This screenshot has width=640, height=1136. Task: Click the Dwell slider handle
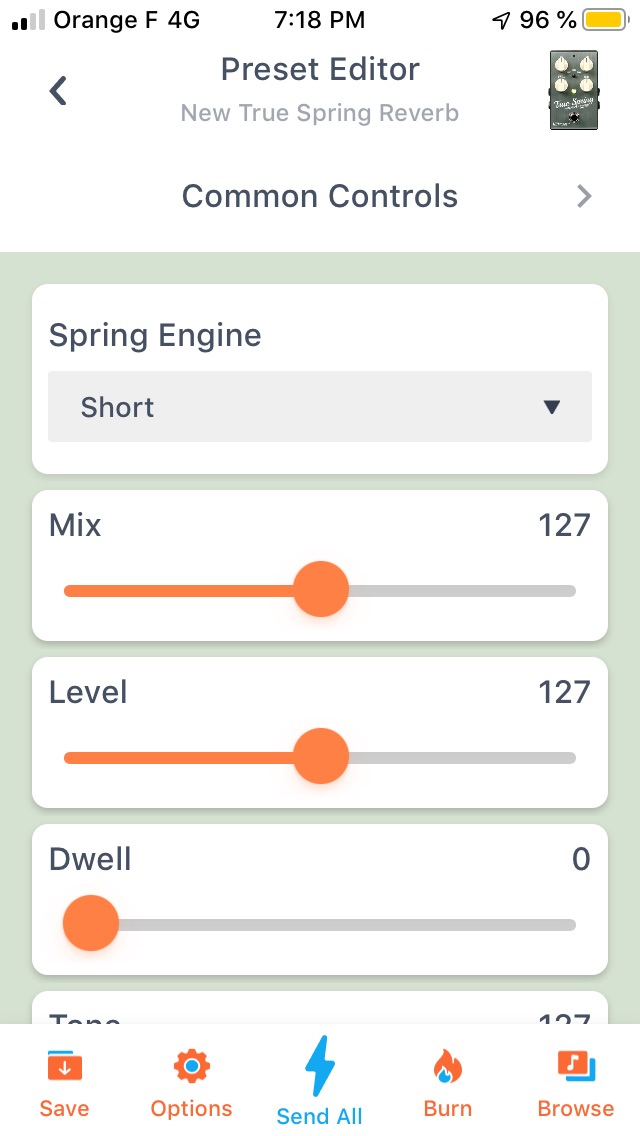91,924
